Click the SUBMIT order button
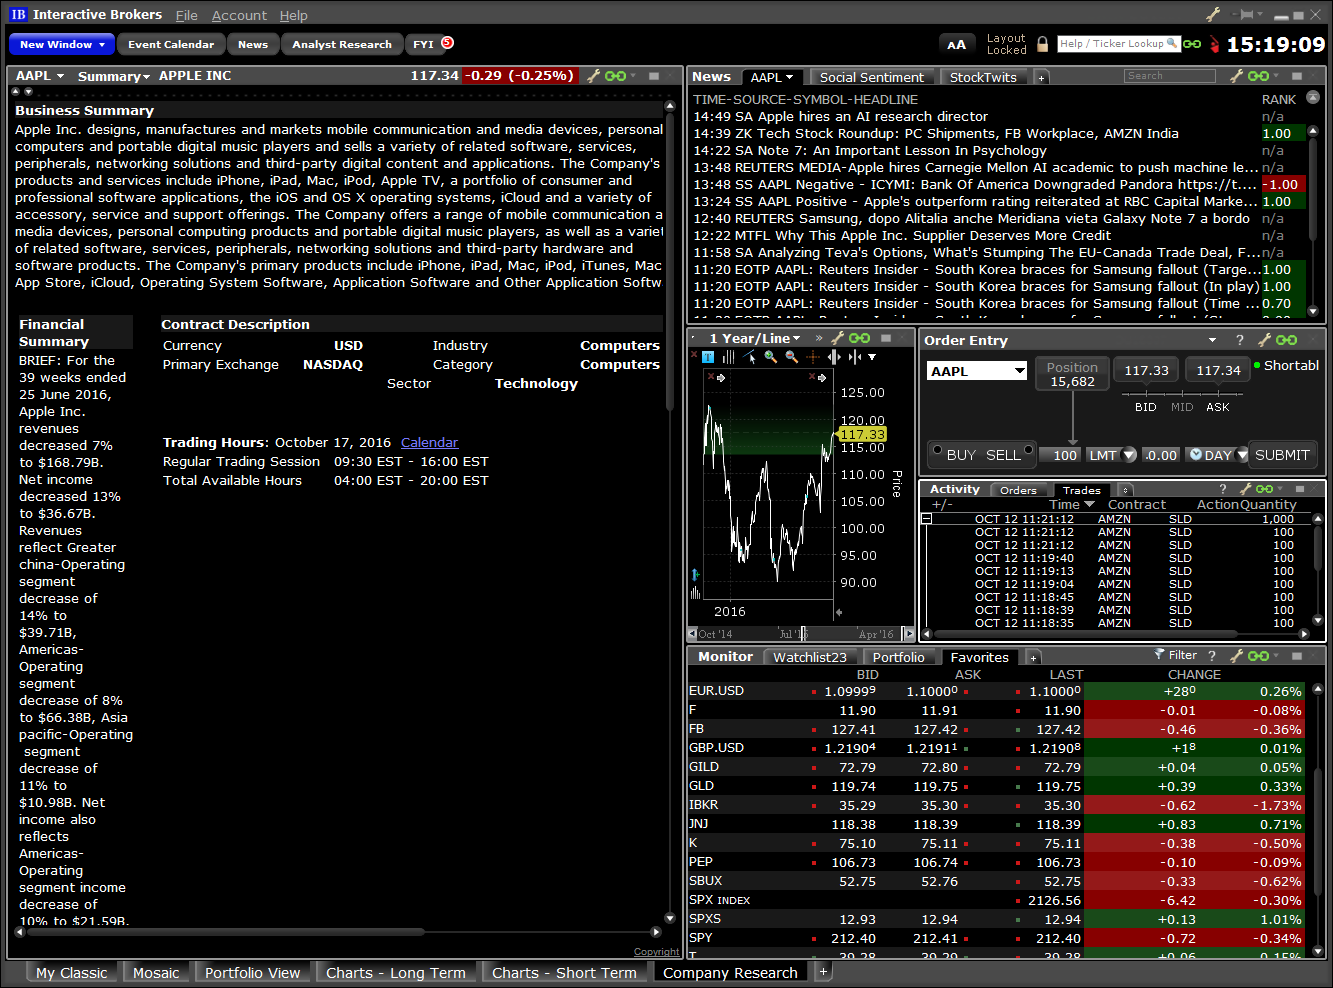Screen dimensions: 1333x988 pos(1283,454)
